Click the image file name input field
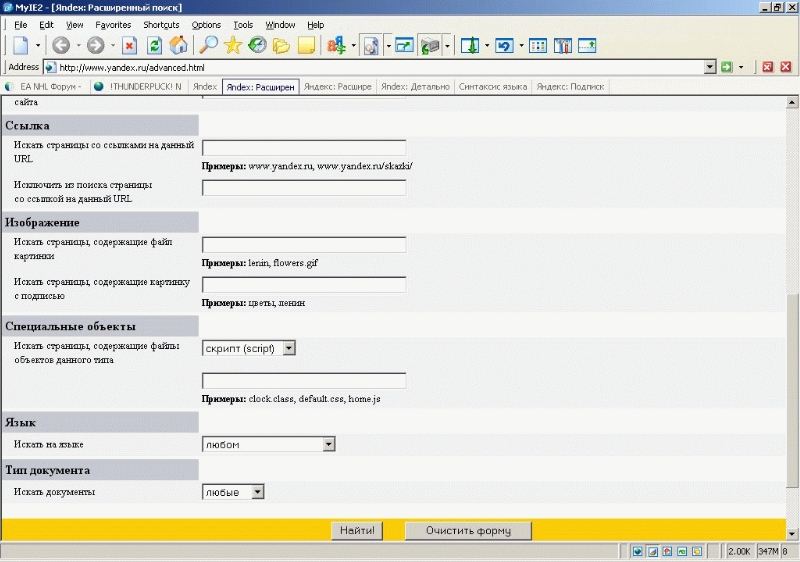The image size is (800, 562). (304, 244)
